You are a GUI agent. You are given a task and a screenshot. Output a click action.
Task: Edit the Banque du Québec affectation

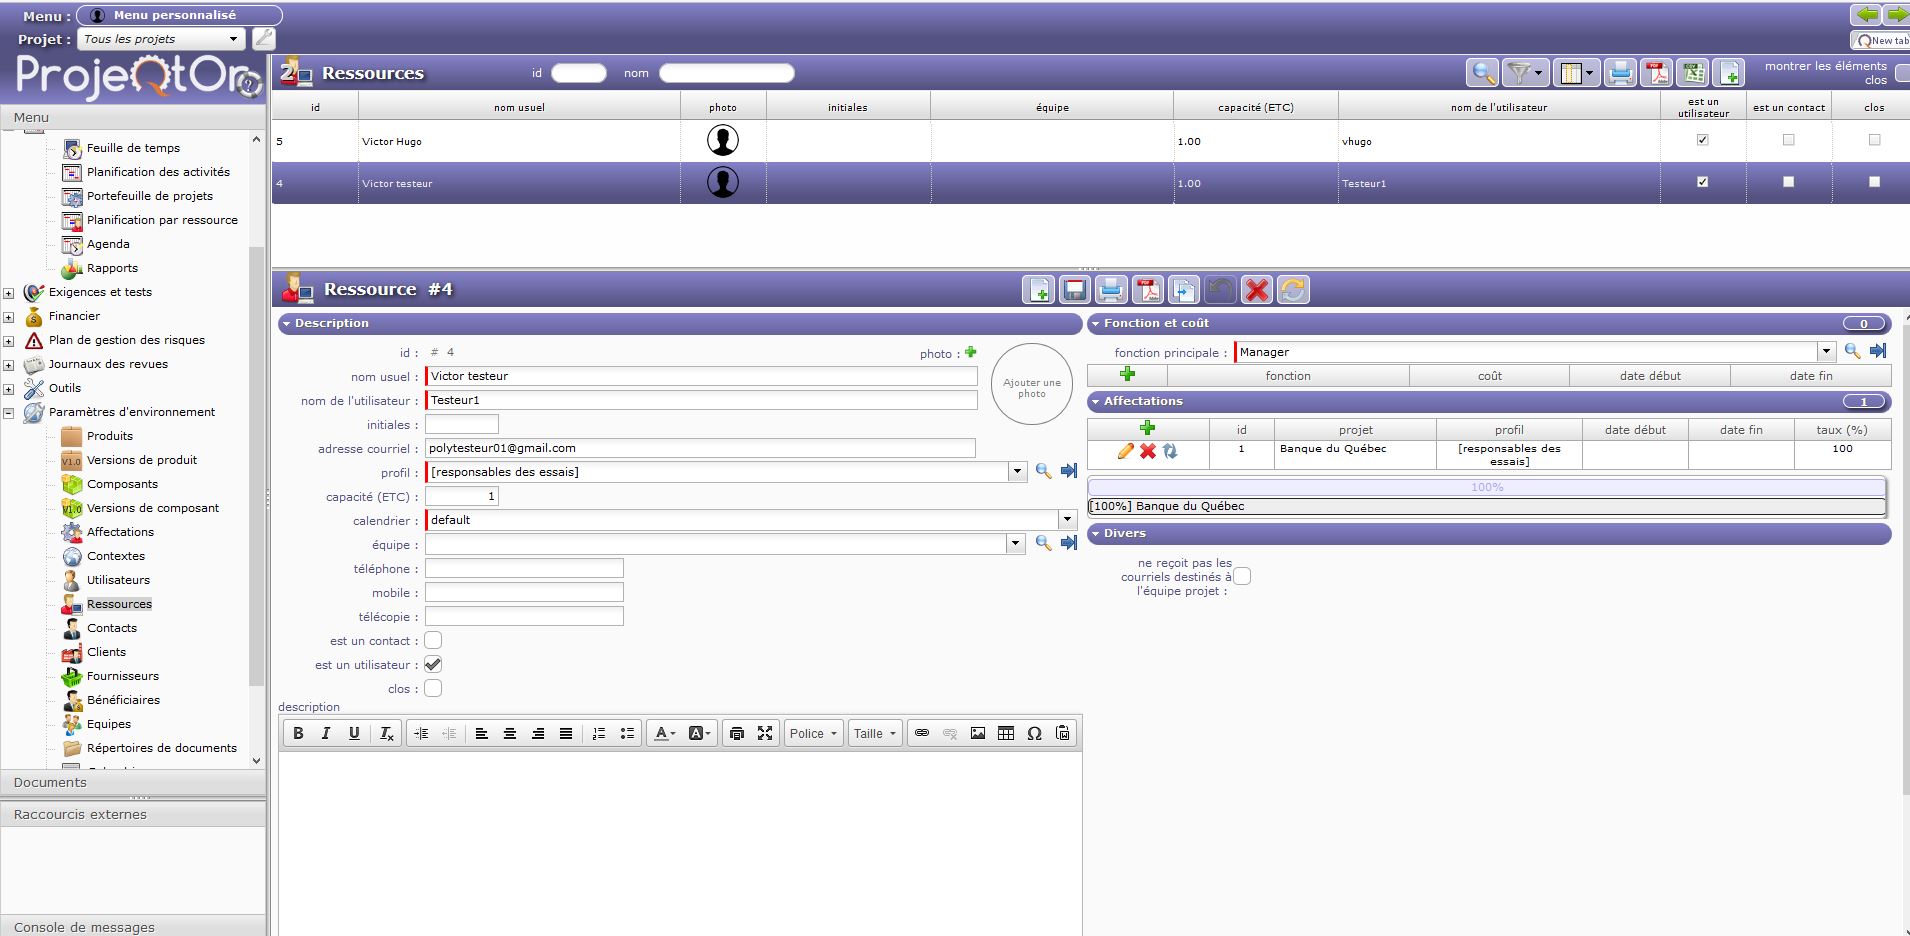click(1125, 451)
